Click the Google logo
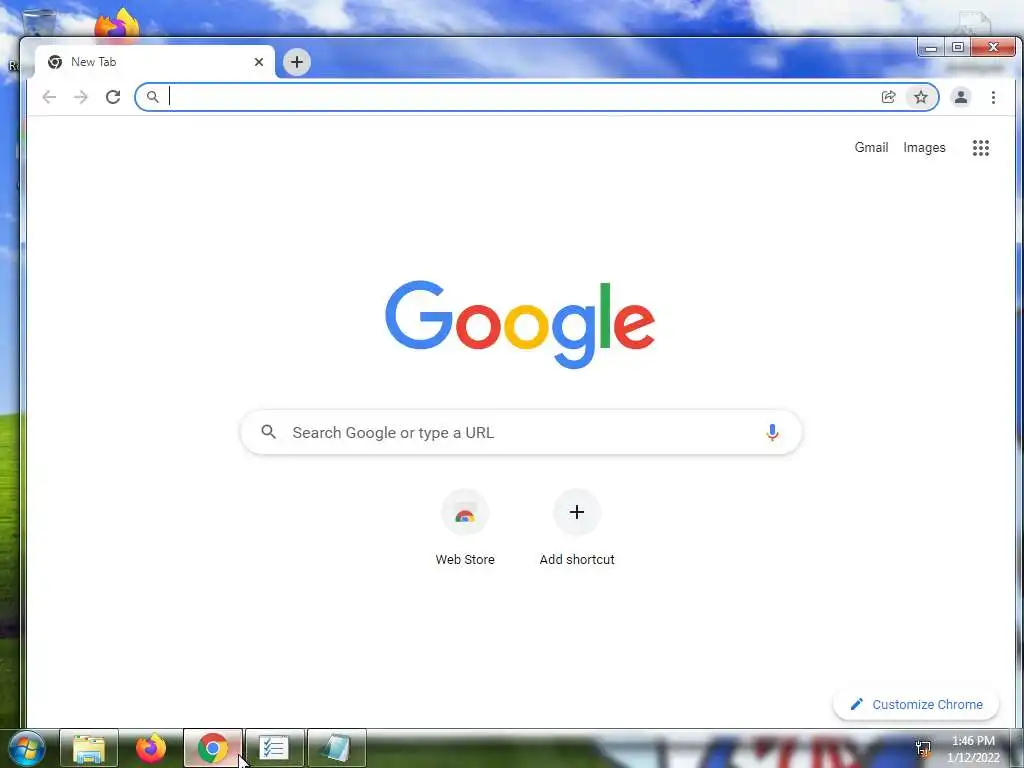Screen dimensions: 1024x768 point(520,324)
